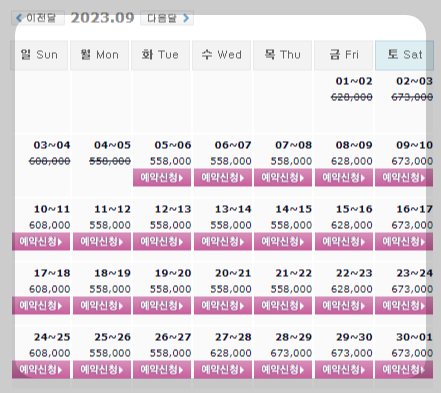This screenshot has width=441, height=393.
Task: Click the date label 20~21
Action: [x=233, y=273]
